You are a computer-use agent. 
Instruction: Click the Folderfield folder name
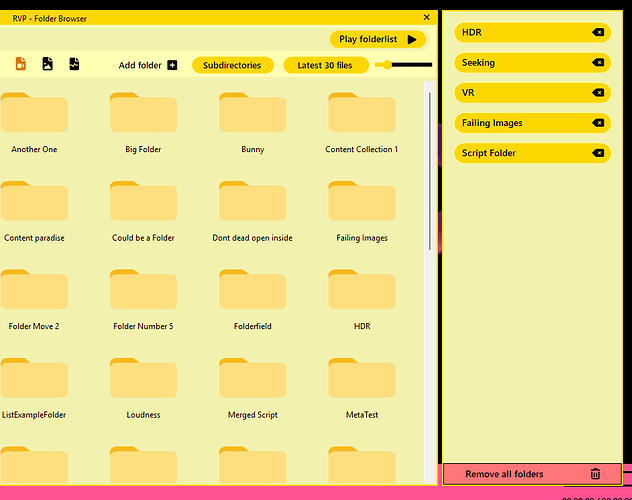coord(253,326)
